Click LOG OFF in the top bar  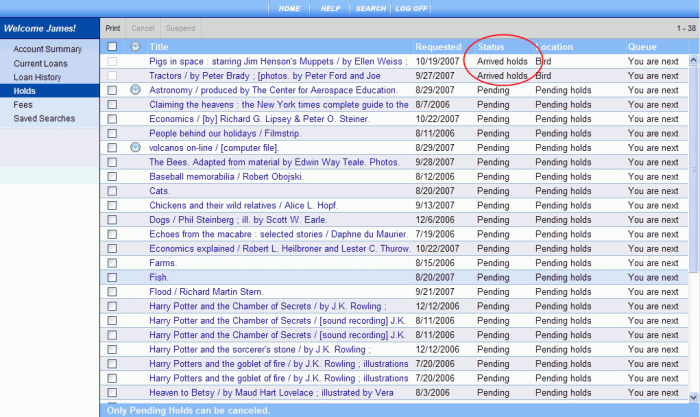[411, 8]
